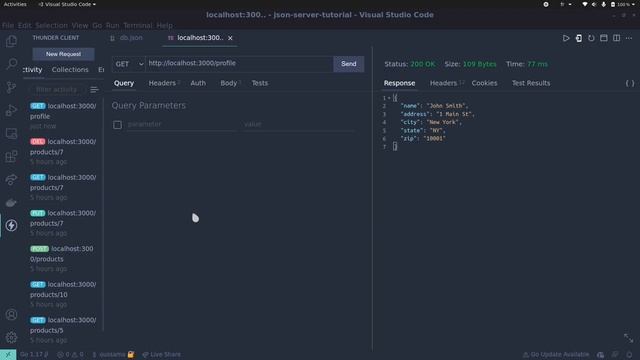640x360 pixels.
Task: Click the microphone icon in system tray
Action: [x=603, y=4]
